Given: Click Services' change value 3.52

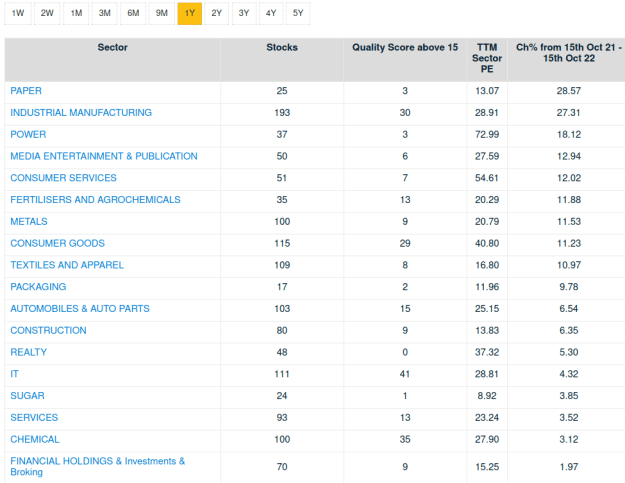Looking at the screenshot, I should [569, 418].
